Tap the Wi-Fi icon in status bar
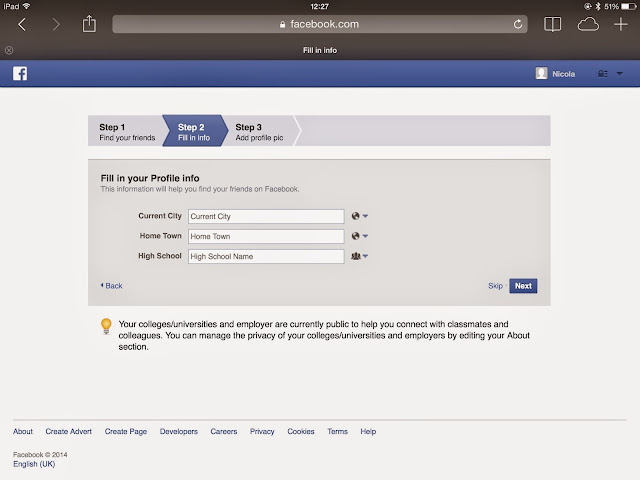This screenshot has height=480, width=640. (x=27, y=6)
